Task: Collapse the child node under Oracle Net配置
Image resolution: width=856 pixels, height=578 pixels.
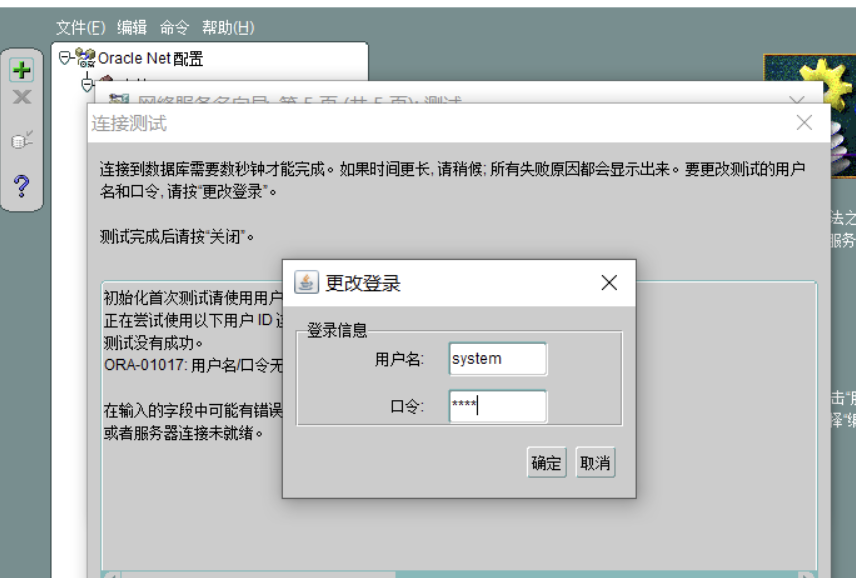Action: [87, 85]
